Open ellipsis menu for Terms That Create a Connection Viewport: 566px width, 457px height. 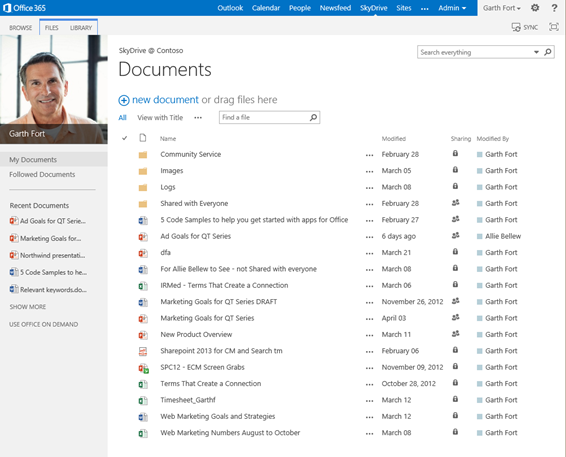coord(369,384)
